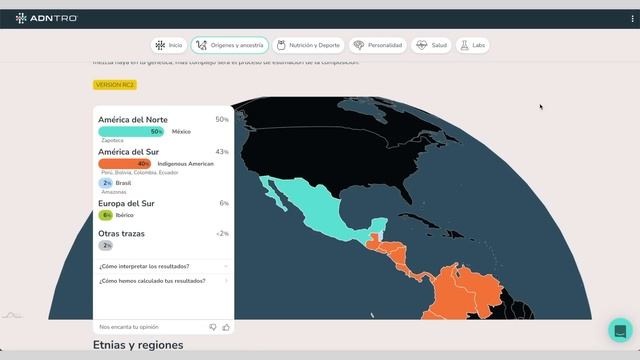Click the Nutrición apple icon
This screenshot has width=640, height=360.
click(x=281, y=45)
